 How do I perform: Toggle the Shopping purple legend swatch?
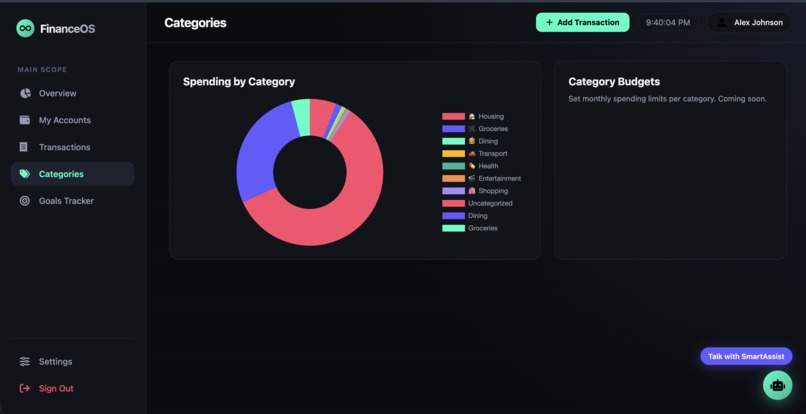453,191
